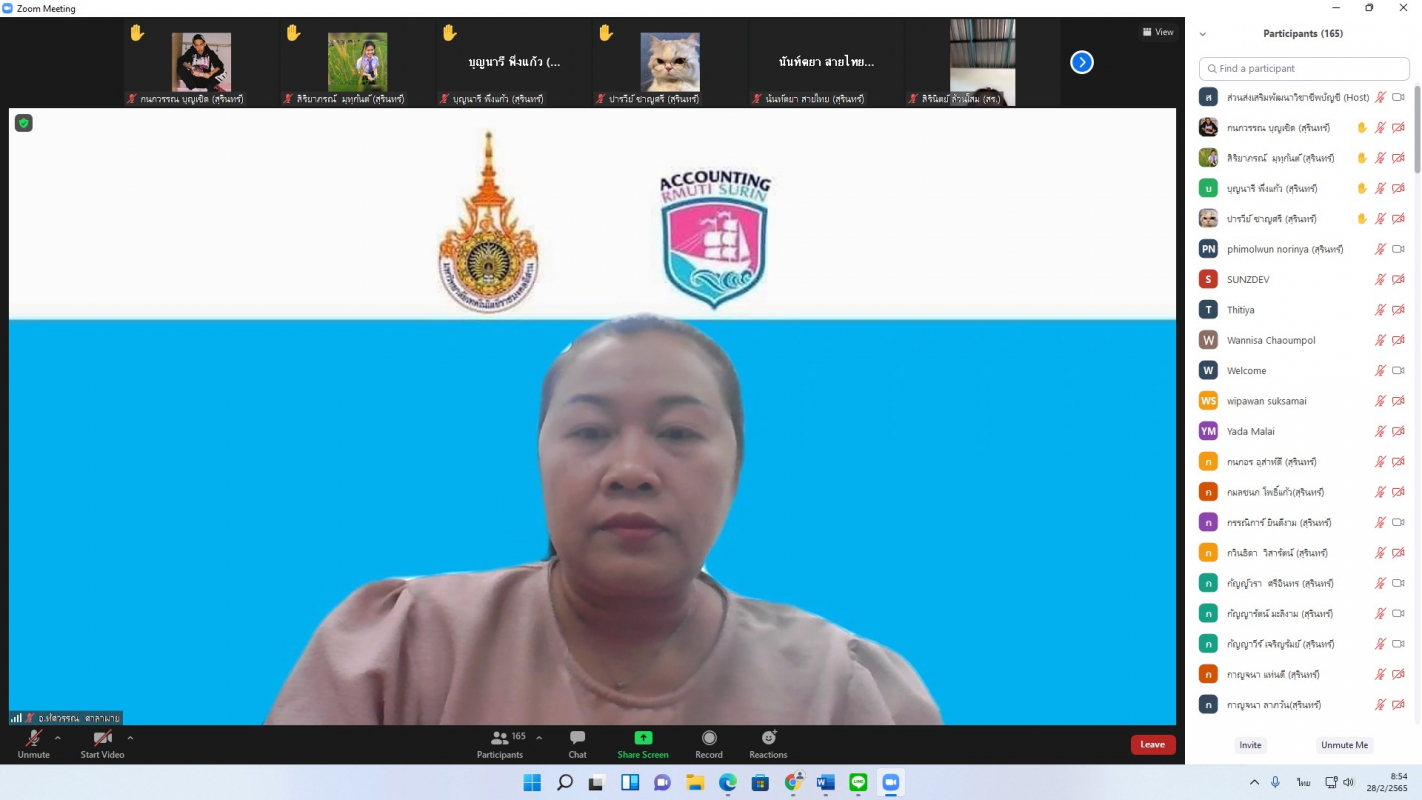
Task: Show hidden system tray icons
Action: coord(1254,782)
